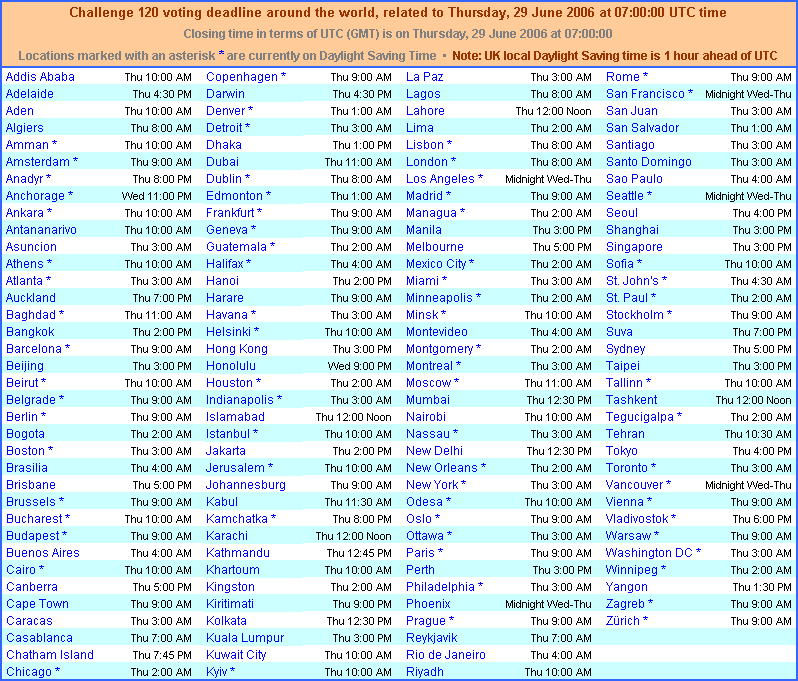Click the Kyiv link
798x681 pixels.
217,672
